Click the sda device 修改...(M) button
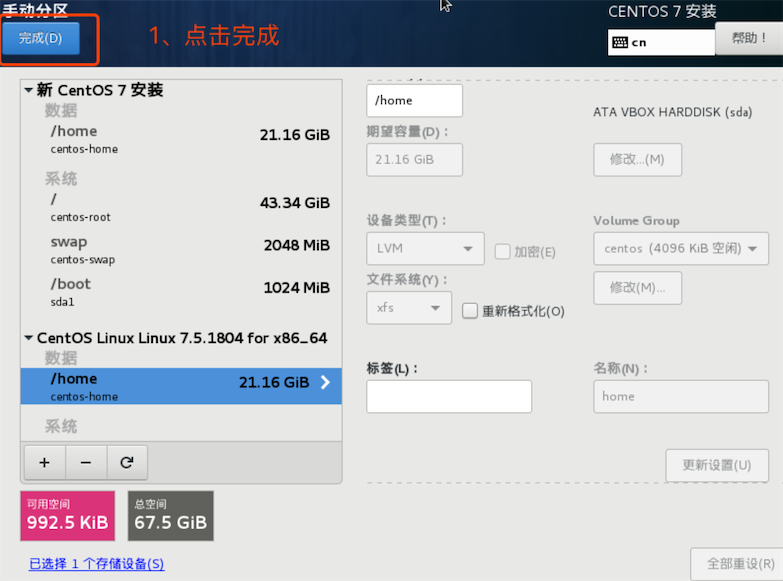Viewport: 783px width, 581px height. coord(637,160)
